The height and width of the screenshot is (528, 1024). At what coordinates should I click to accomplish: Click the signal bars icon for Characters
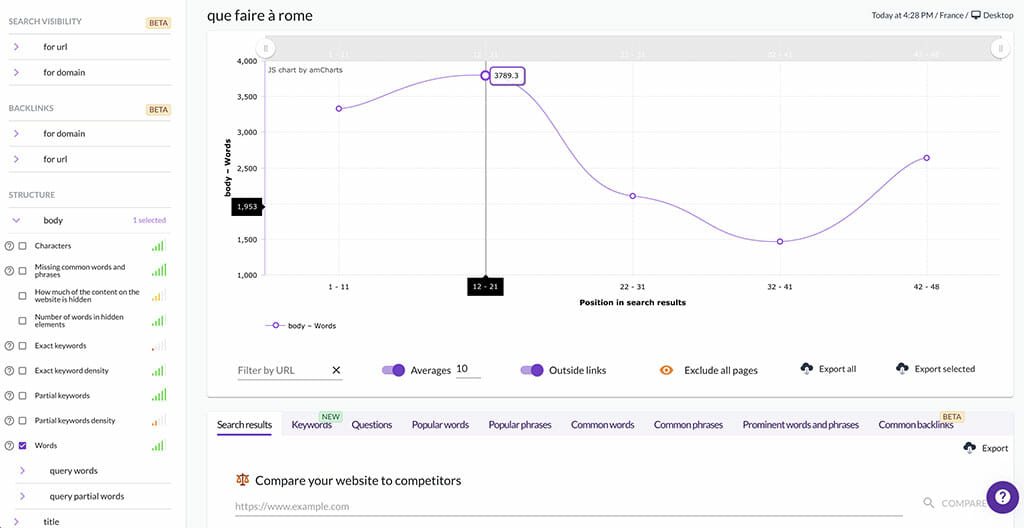pos(159,246)
